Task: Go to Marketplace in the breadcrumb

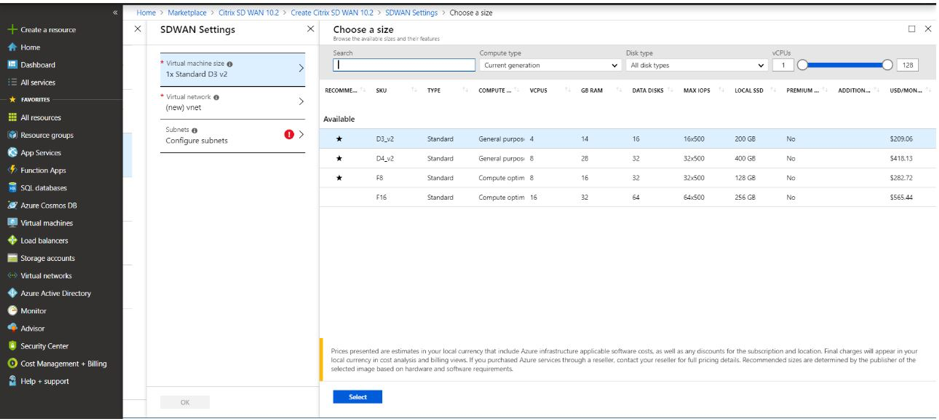Action: pos(187,13)
